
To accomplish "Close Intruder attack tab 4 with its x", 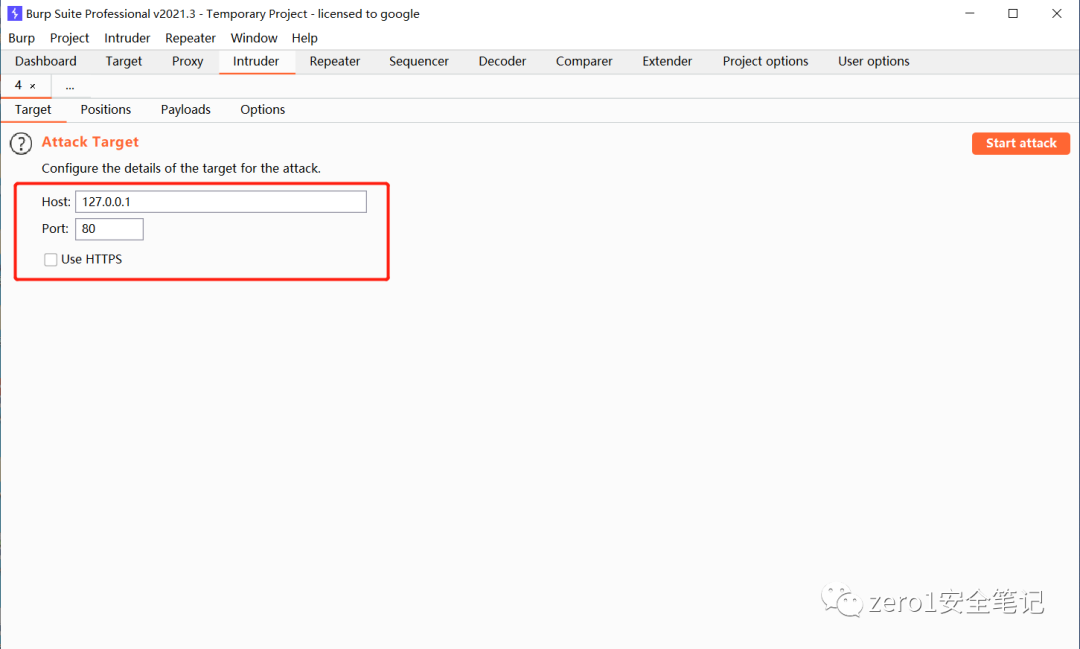I will click(32, 86).
